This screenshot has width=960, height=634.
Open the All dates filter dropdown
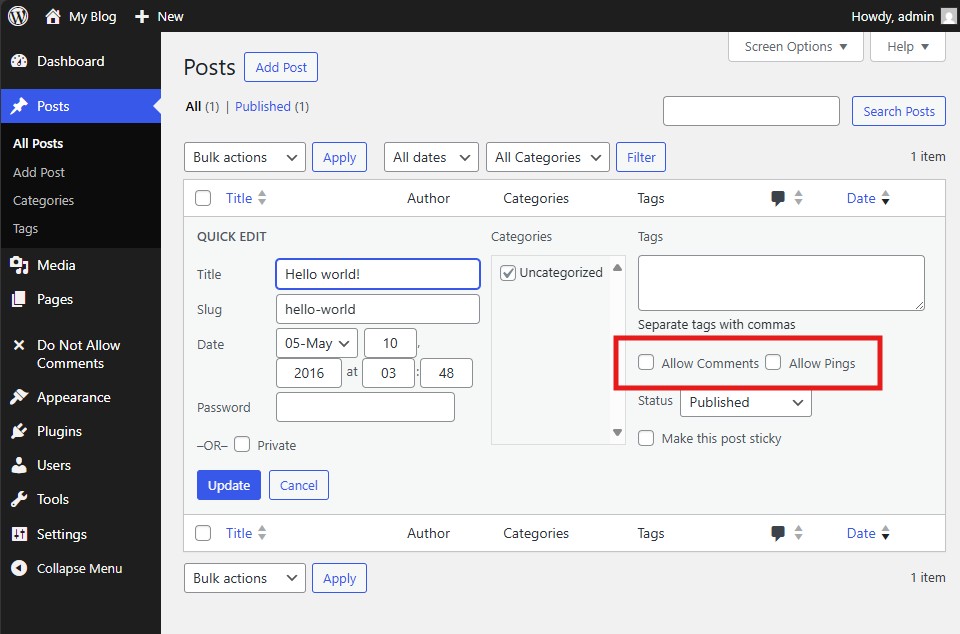430,157
